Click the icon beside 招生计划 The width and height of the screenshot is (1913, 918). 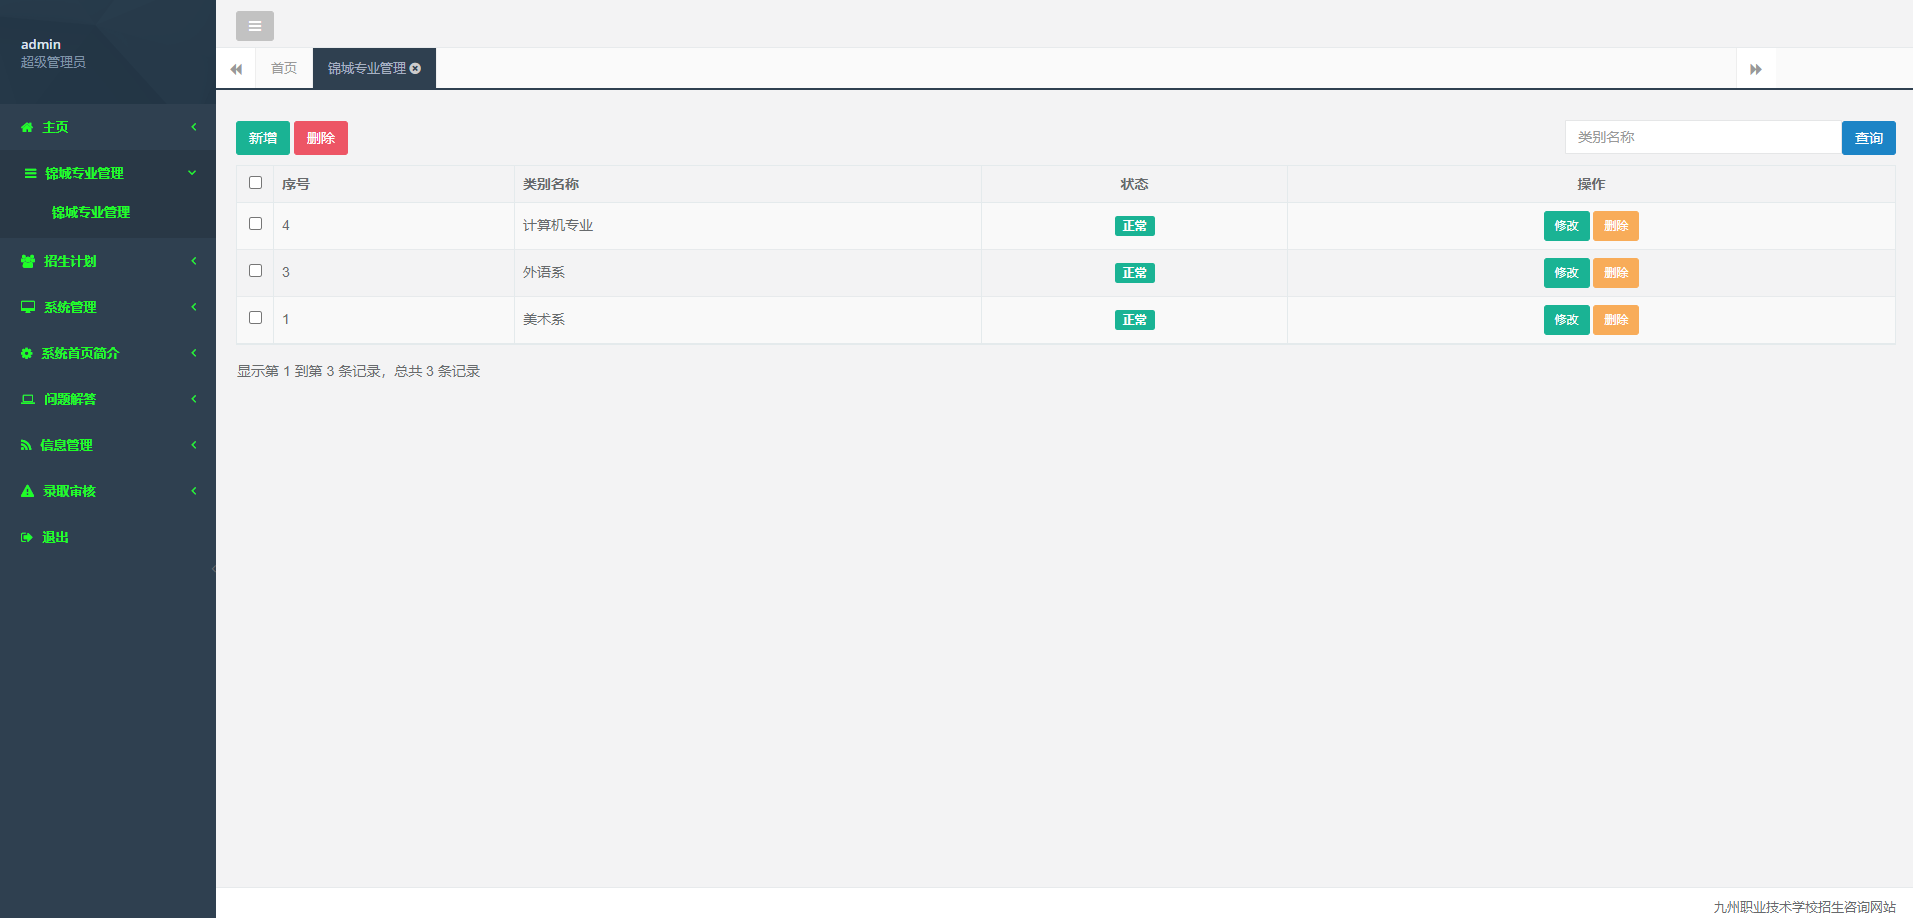pos(28,261)
